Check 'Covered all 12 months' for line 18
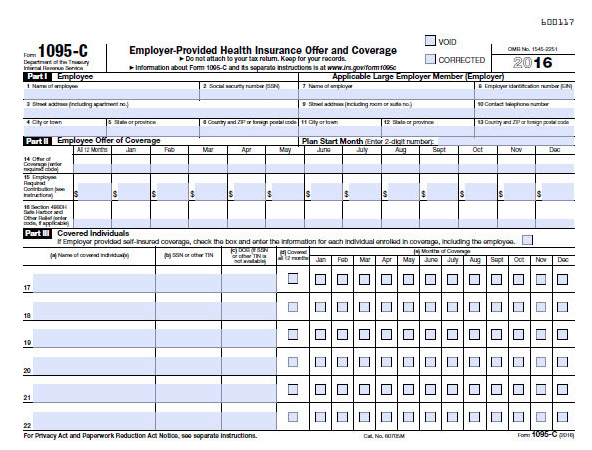Image resolution: width=592 pixels, height=450 pixels. [293, 307]
